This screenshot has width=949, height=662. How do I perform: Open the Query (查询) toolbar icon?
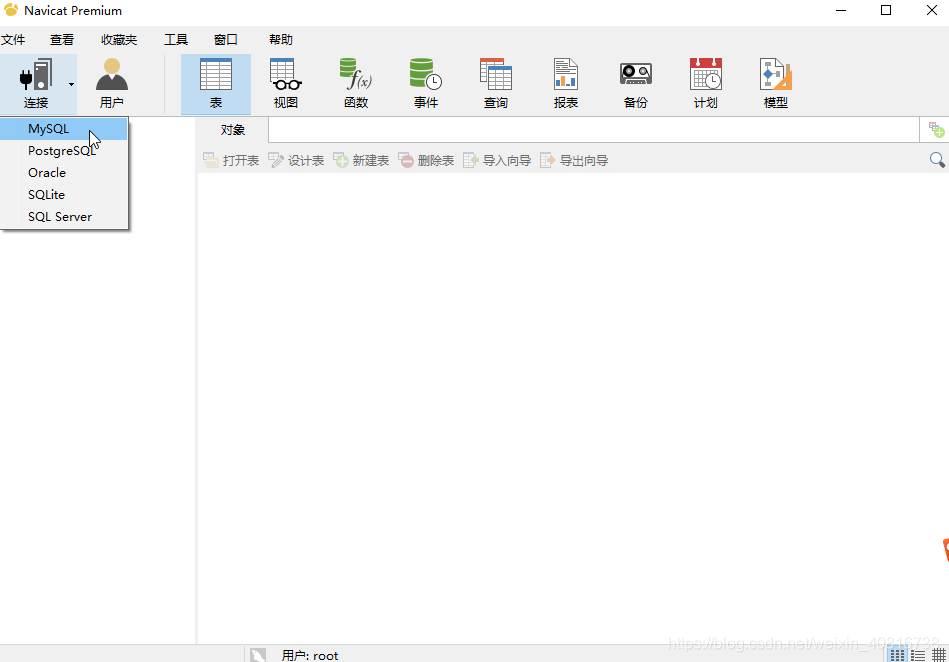click(496, 84)
